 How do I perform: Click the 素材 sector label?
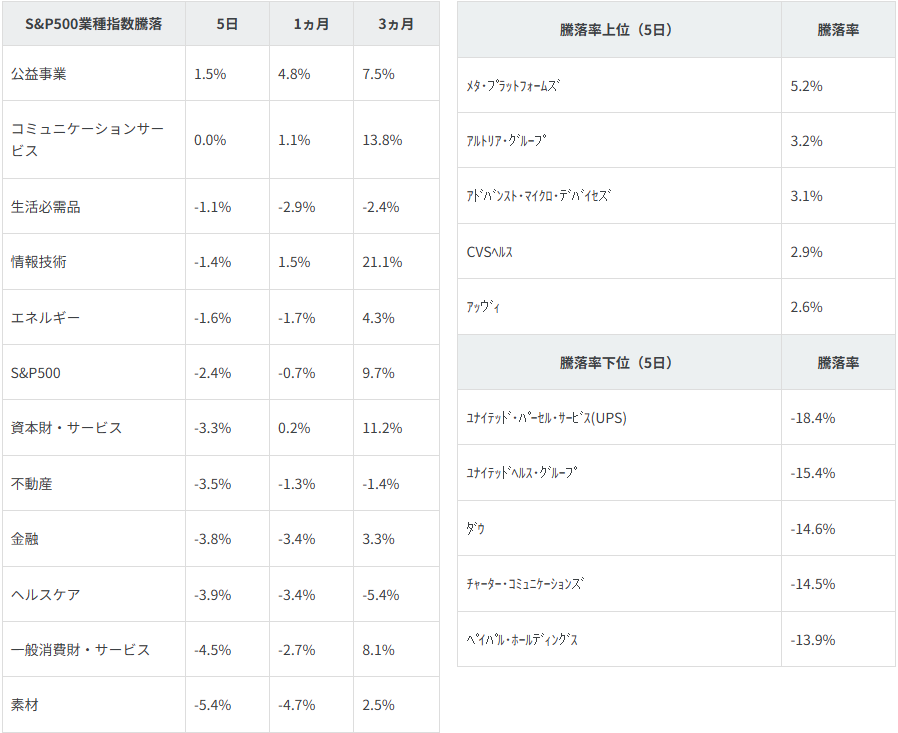[x=24, y=705]
